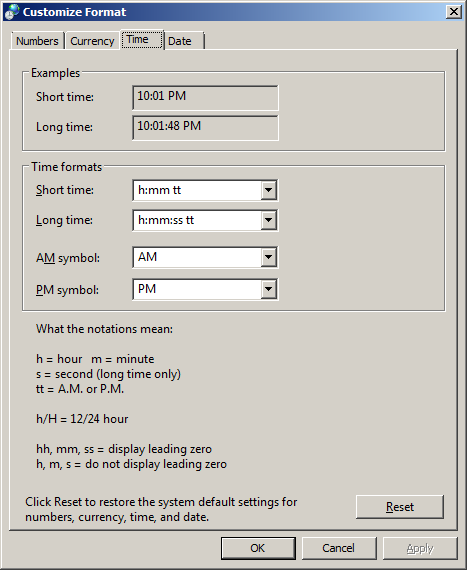The width and height of the screenshot is (467, 570).
Task: Go to the Date tab
Action: [184, 41]
